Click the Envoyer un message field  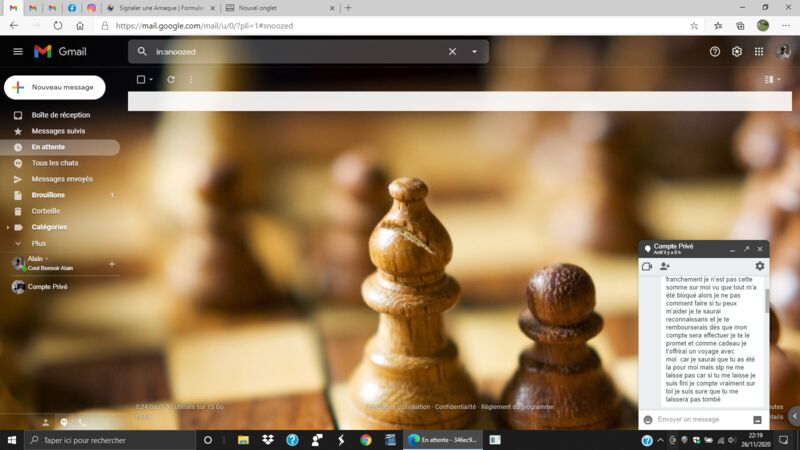(x=702, y=419)
